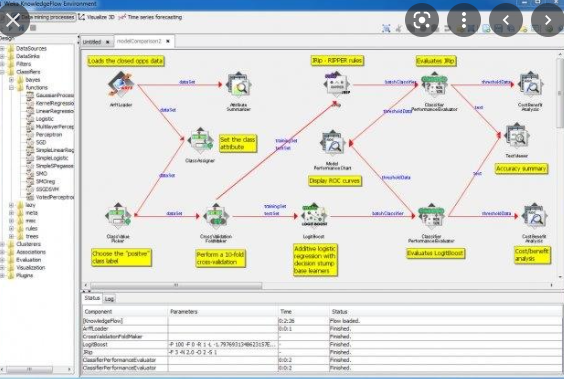Expand the bayes classifiers folder
This screenshot has height=379, width=564.
pos(11,80)
